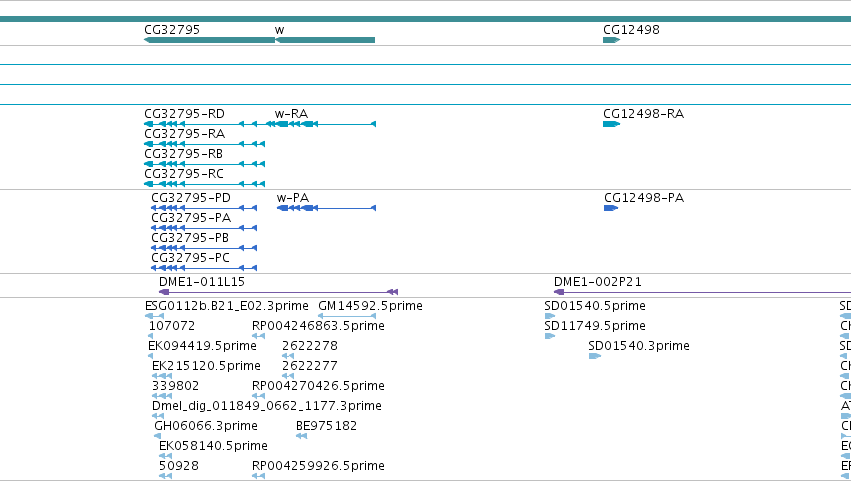Select feature 2622277
The width and height of the screenshot is (851, 481).
(x=309, y=366)
